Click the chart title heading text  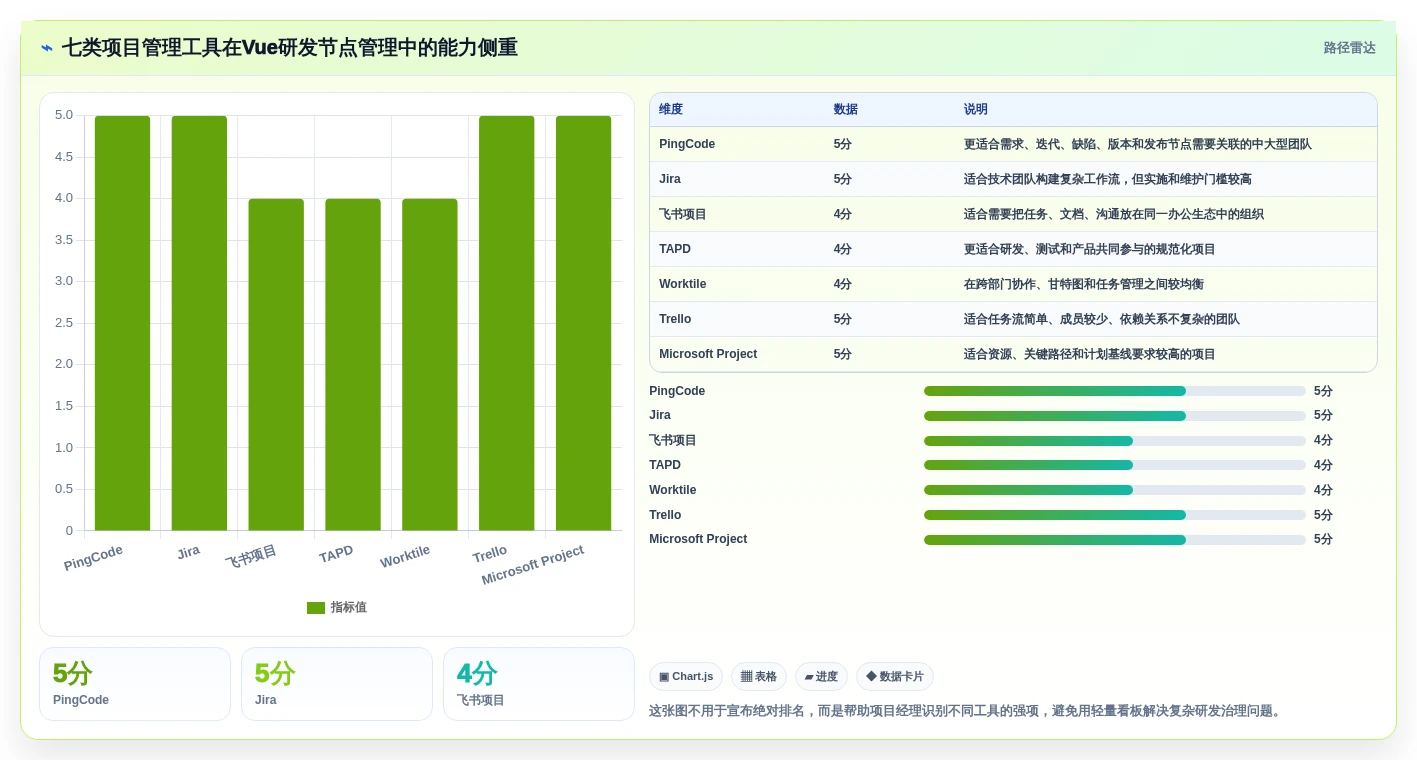pos(290,48)
